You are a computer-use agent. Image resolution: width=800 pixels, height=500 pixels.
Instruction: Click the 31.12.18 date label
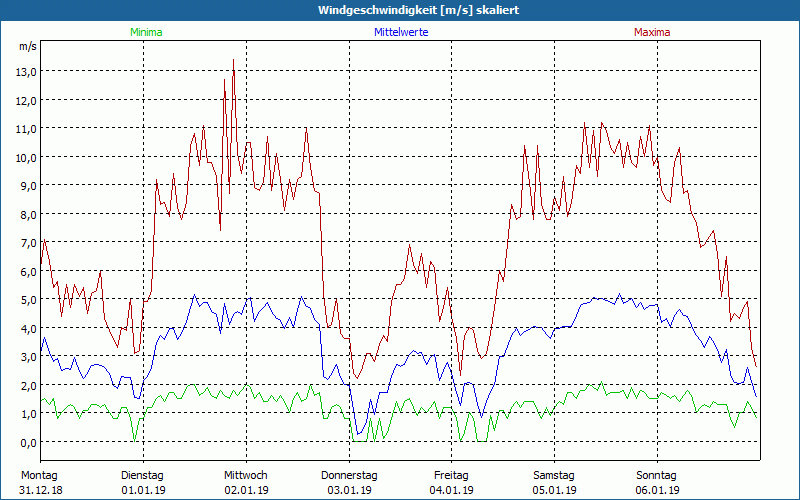[41, 490]
